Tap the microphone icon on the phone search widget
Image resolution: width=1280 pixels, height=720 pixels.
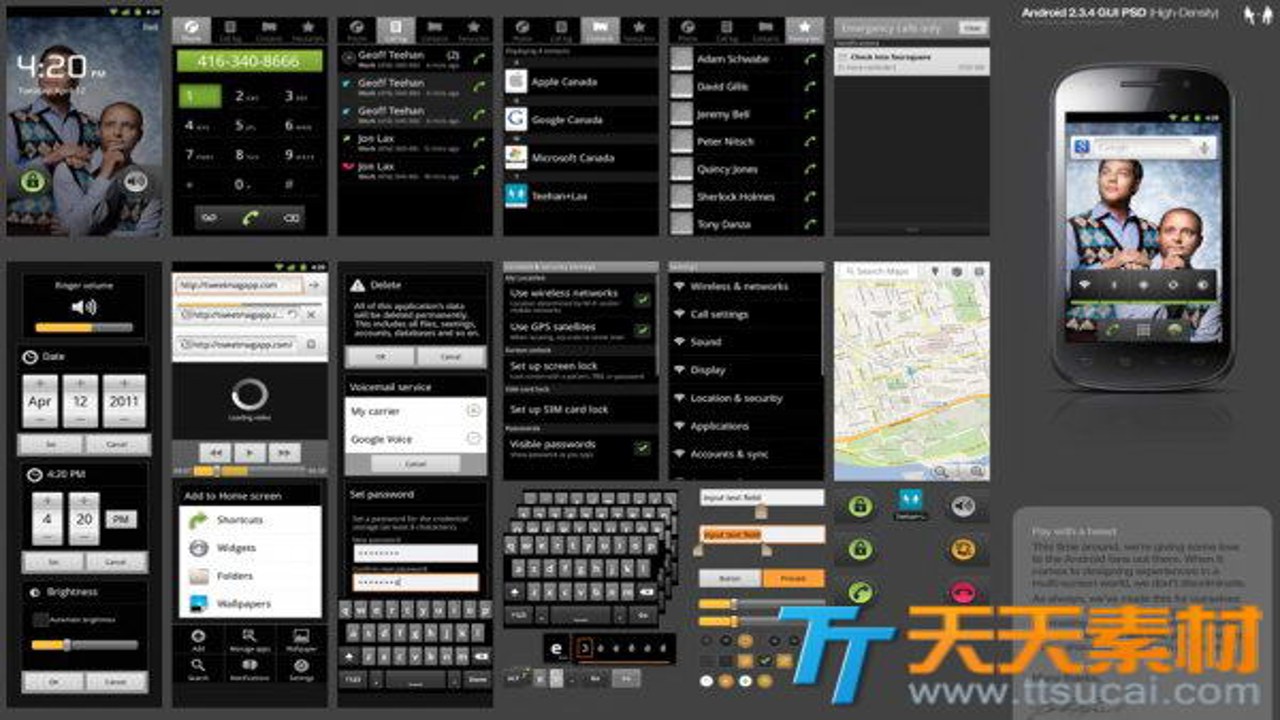1205,148
